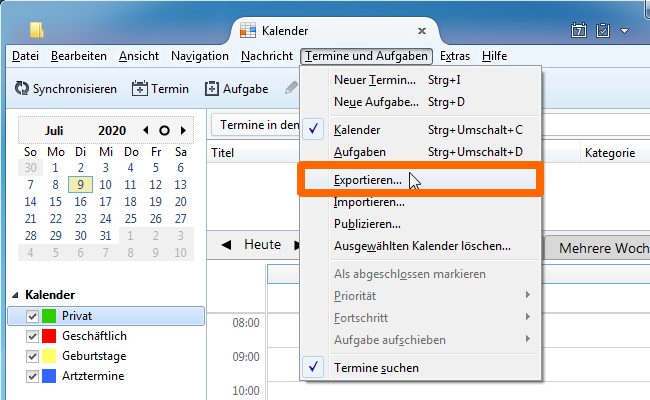This screenshot has width=650, height=400.
Task: Go to next month in mini calendar
Action: point(183,131)
